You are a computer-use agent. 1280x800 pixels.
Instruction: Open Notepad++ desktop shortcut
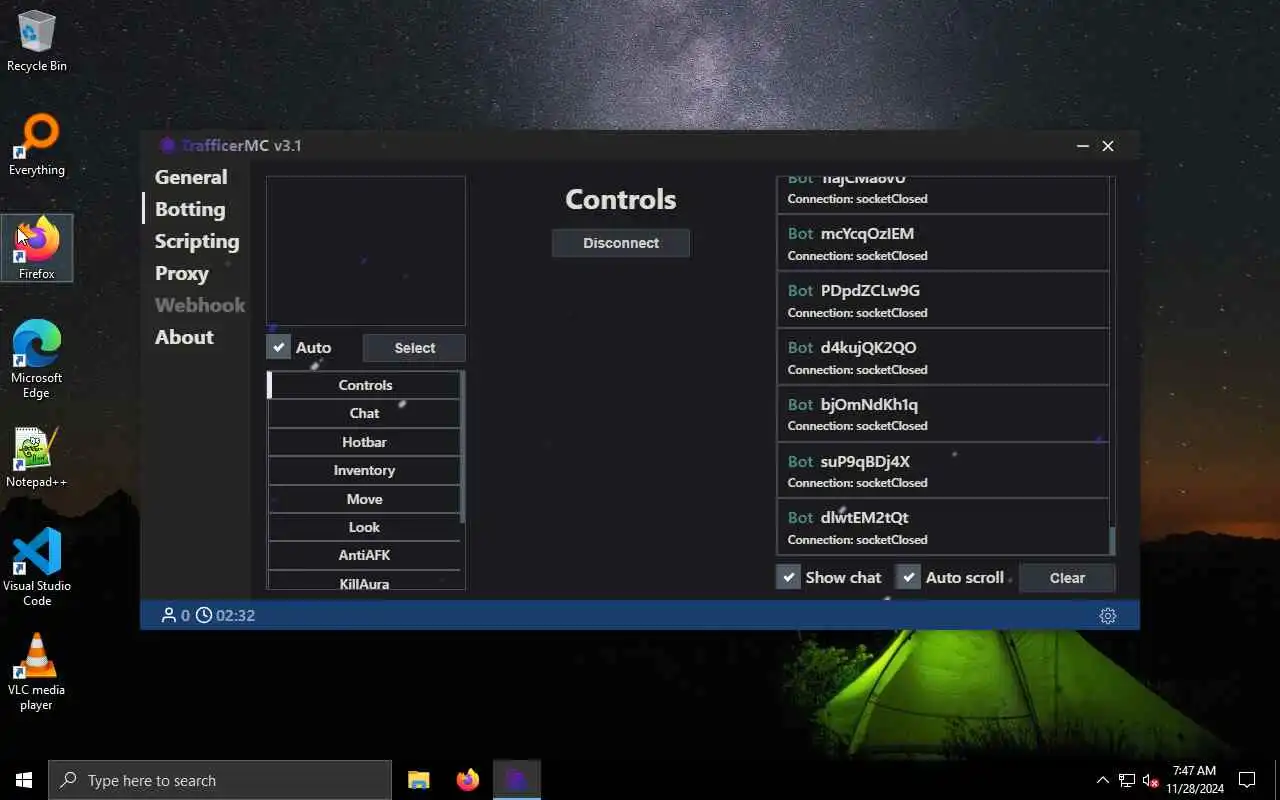[37, 458]
